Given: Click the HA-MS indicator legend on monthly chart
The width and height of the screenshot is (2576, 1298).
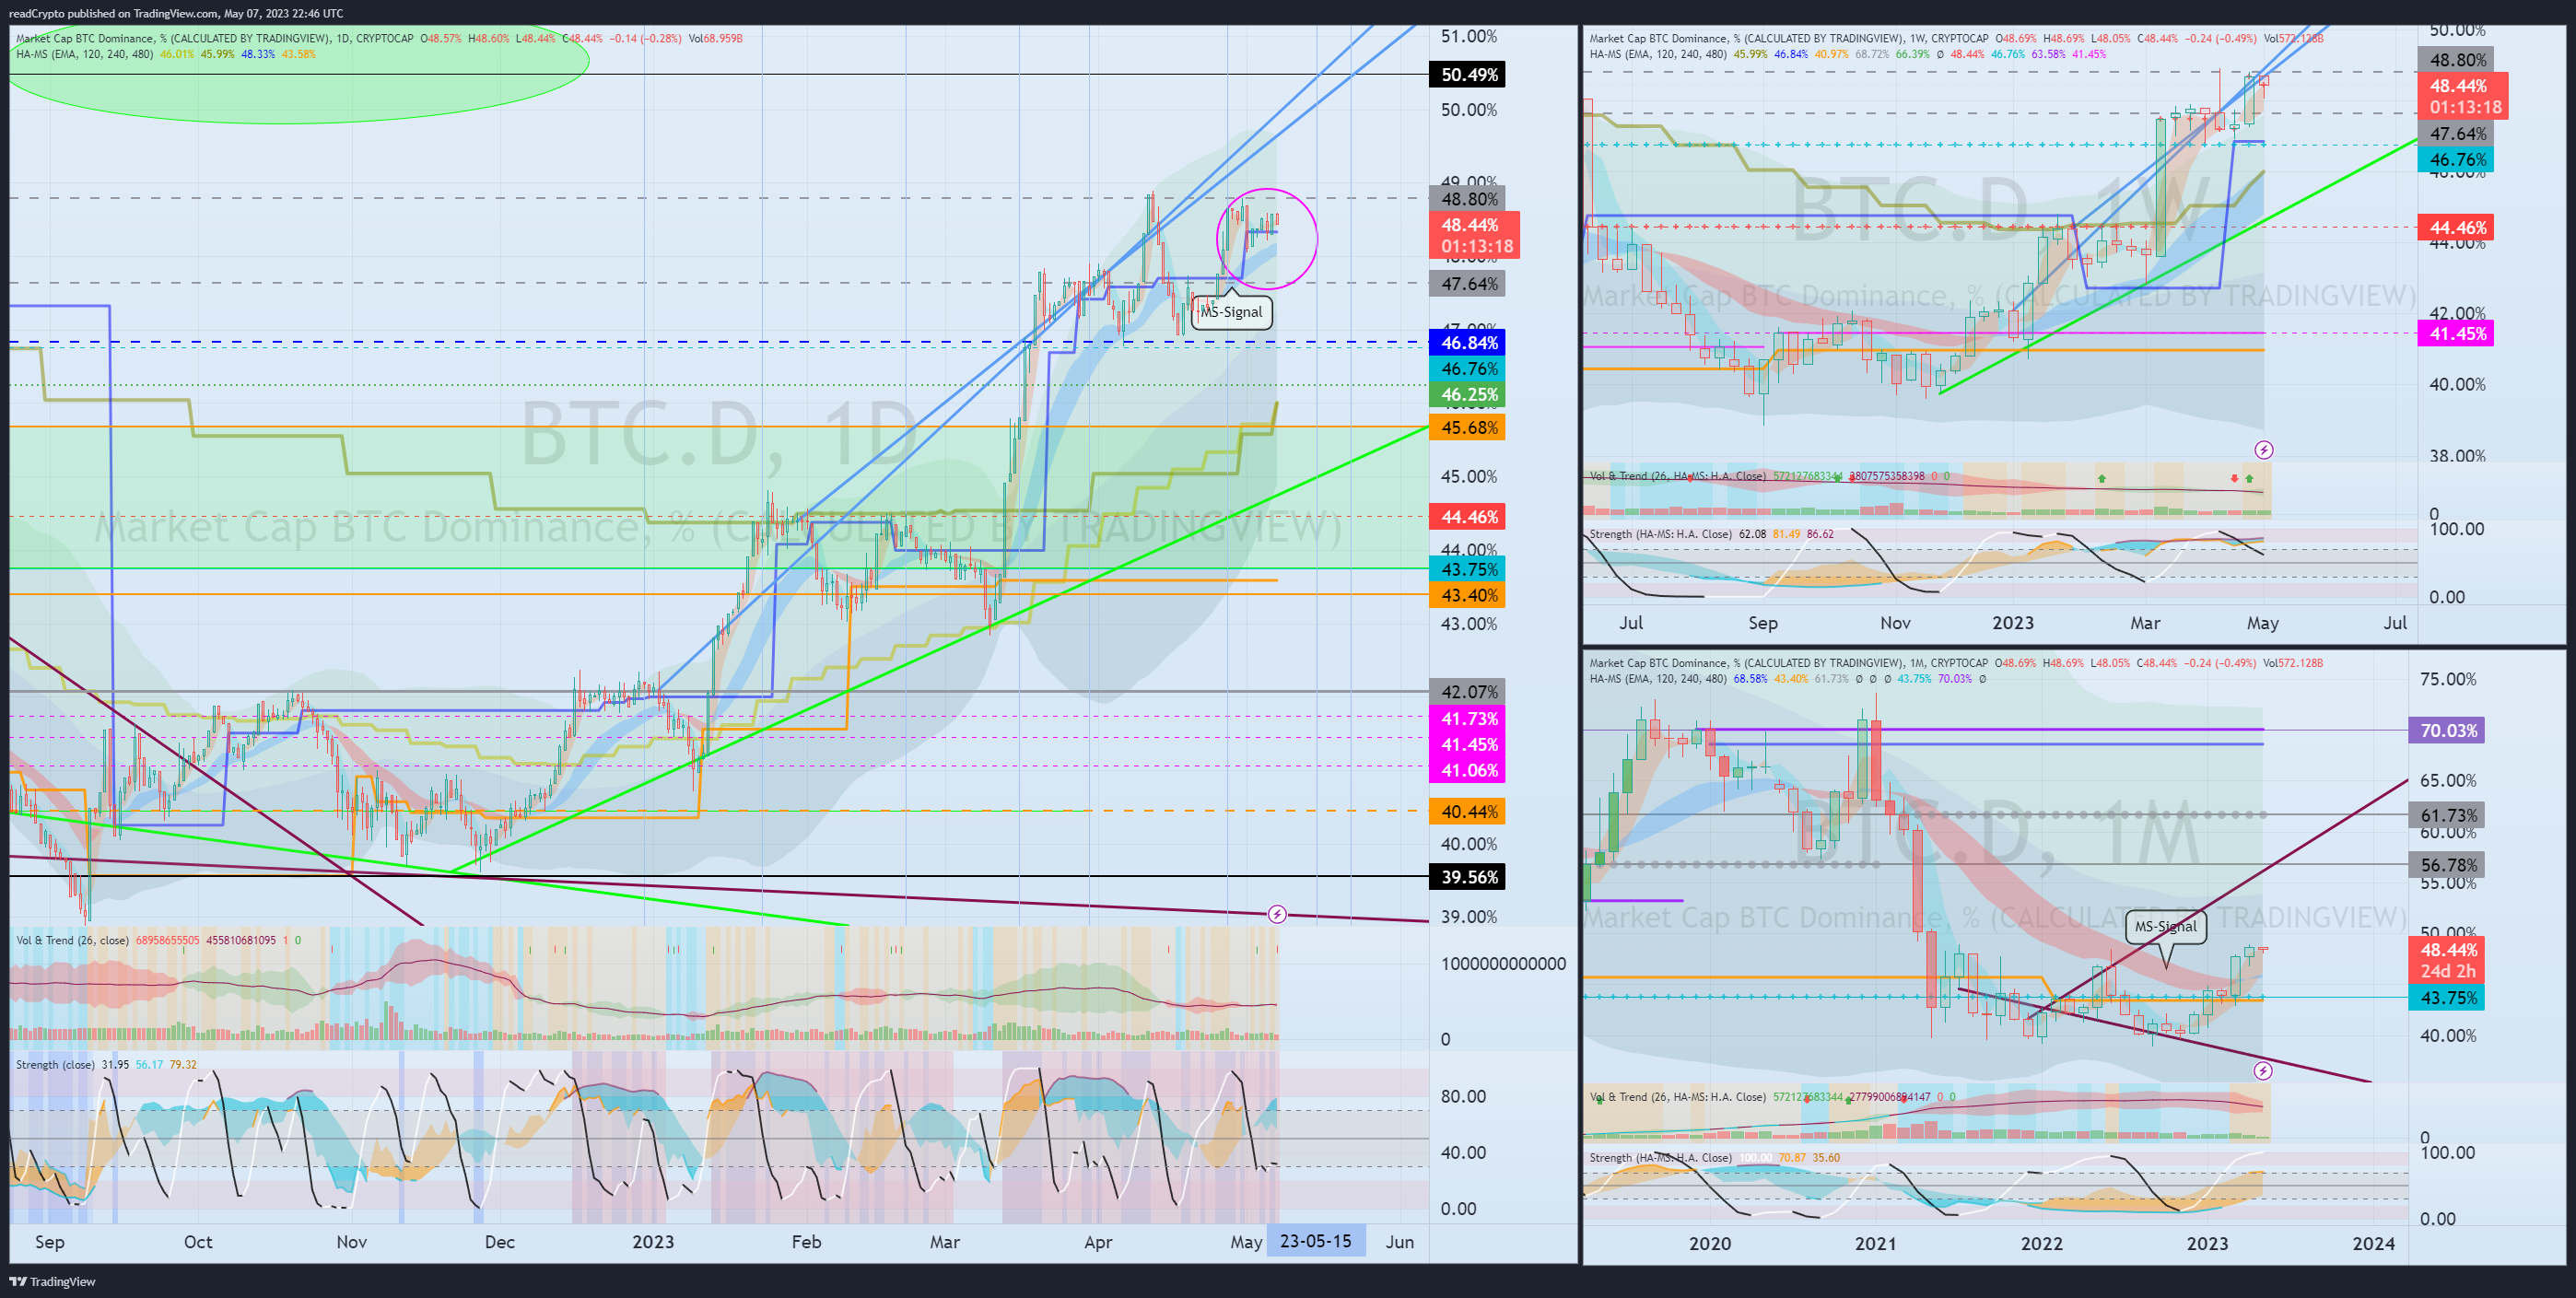Looking at the screenshot, I should pos(1787,679).
